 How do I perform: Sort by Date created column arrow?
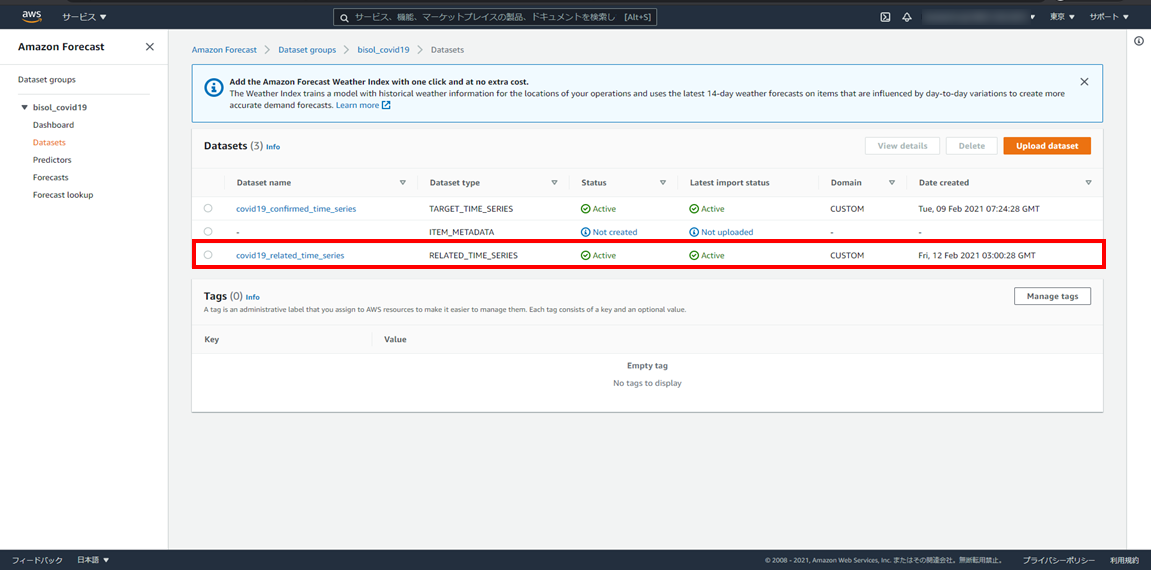point(1088,183)
